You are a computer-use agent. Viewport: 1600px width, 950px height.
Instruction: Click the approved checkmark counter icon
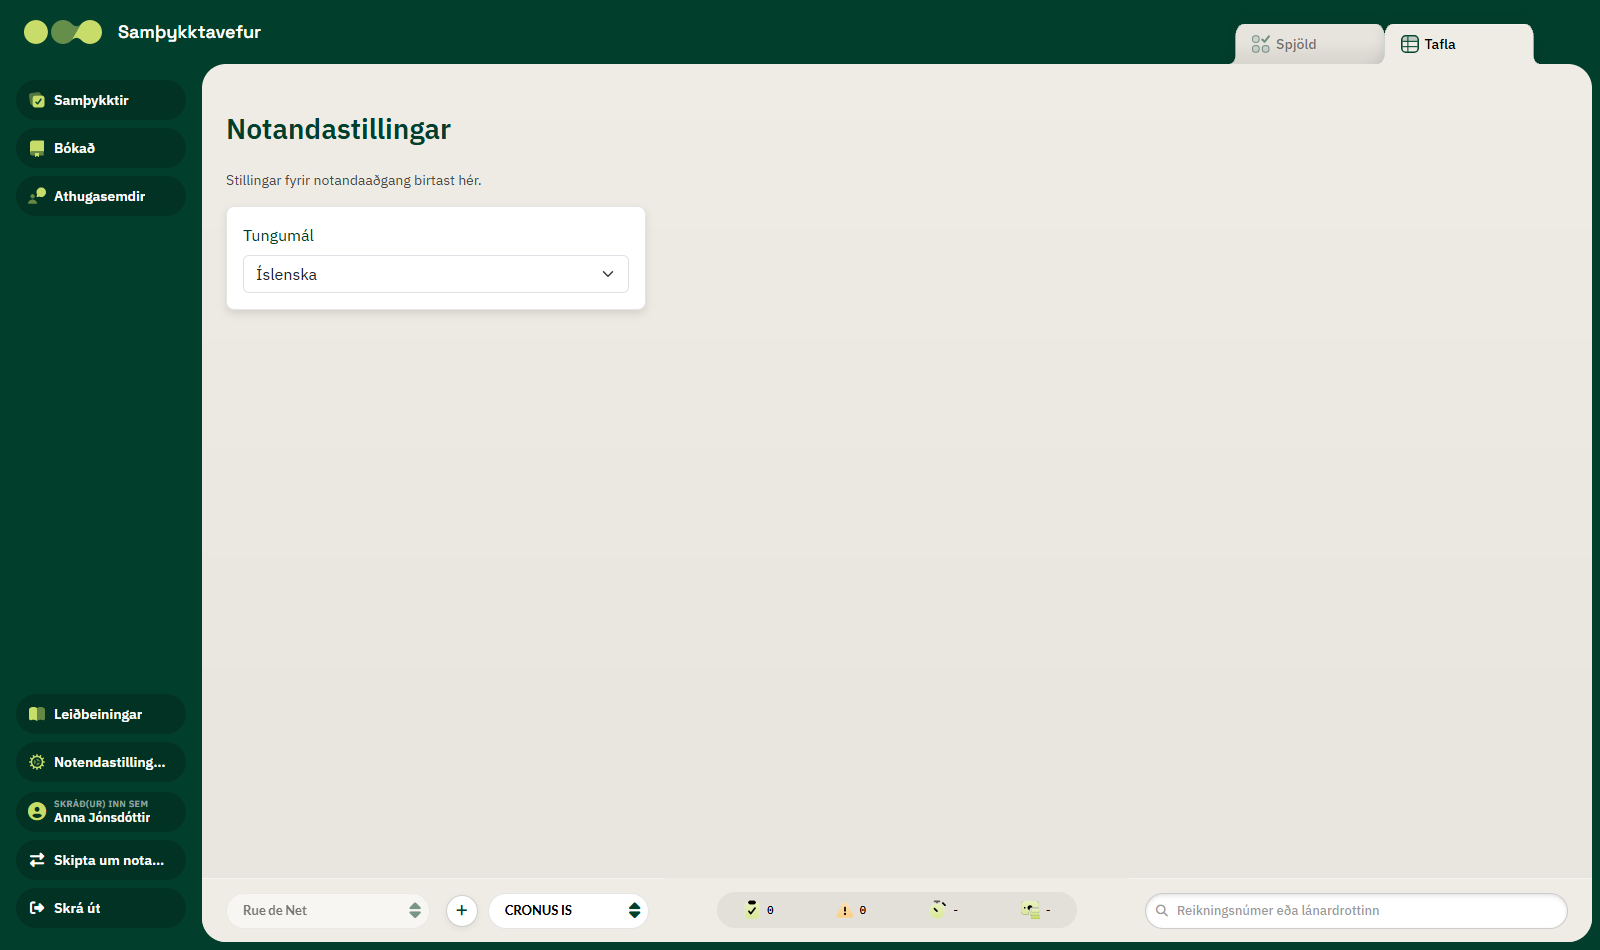752,909
